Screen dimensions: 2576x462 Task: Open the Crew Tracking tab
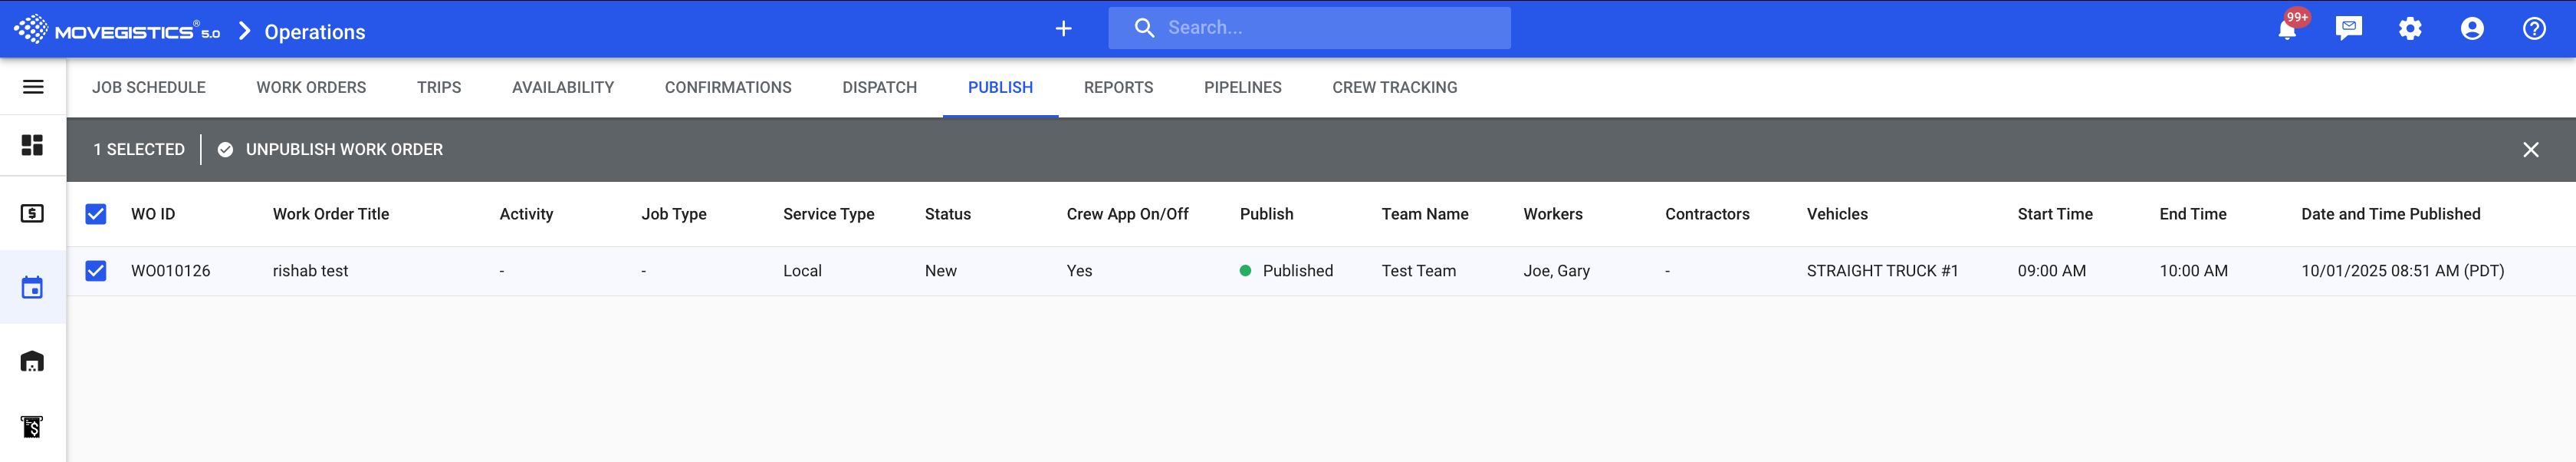click(x=1394, y=88)
